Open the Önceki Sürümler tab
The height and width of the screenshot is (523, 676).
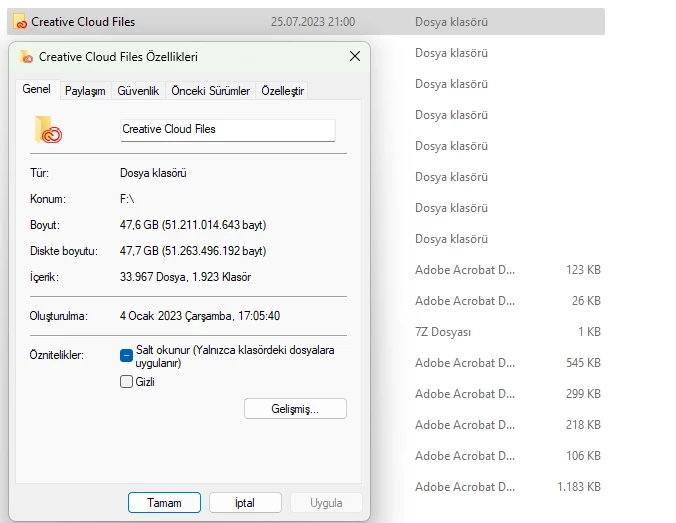[210, 91]
